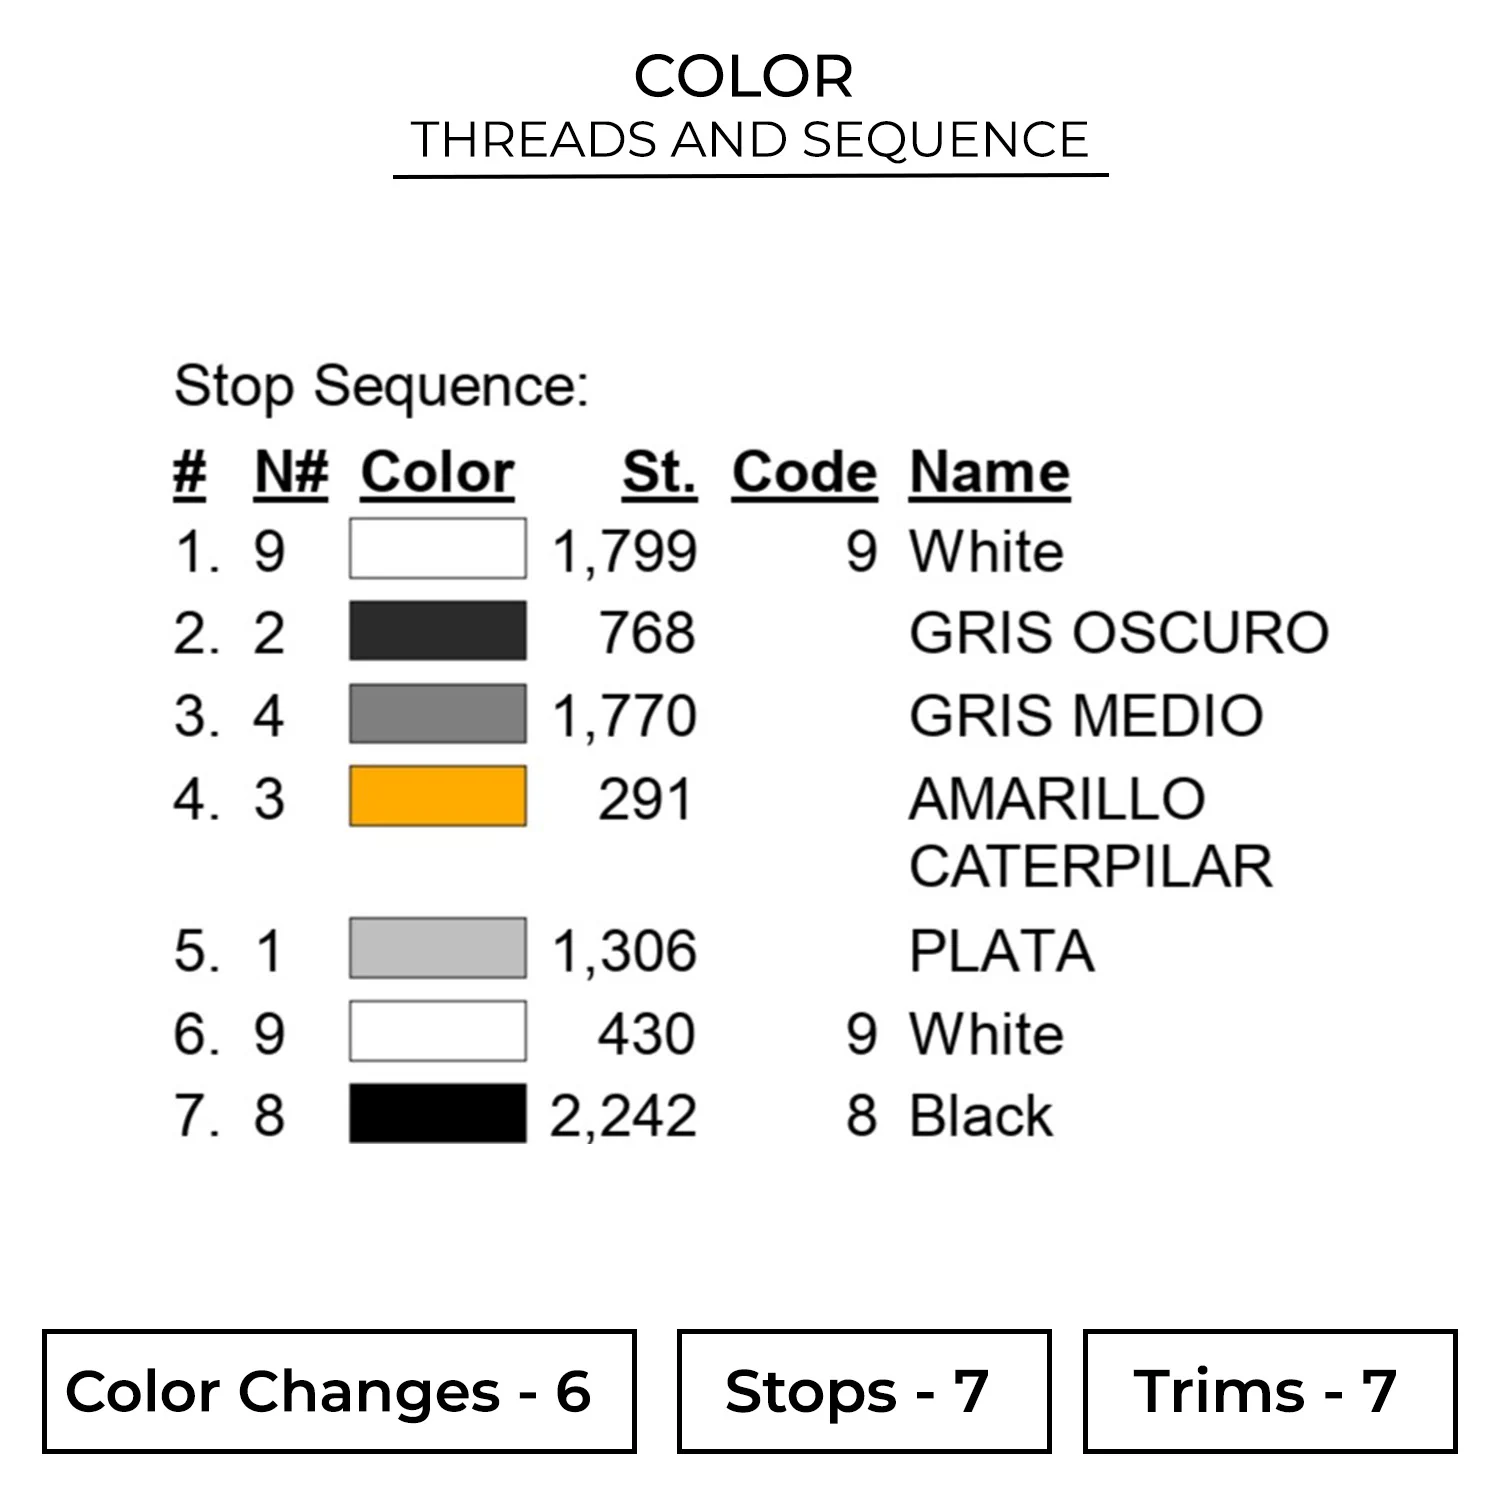Image resolution: width=1500 pixels, height=1500 pixels.
Task: Click the GRIS MEDIO gray swatch
Action: tap(437, 714)
